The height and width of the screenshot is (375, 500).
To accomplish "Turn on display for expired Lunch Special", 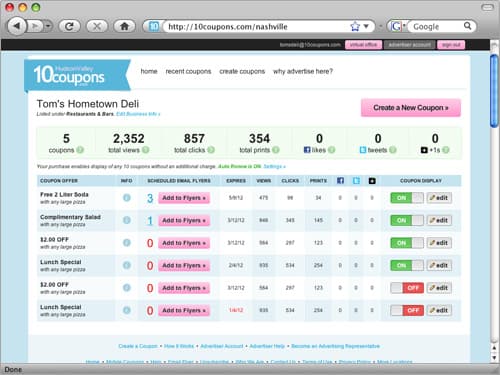I will click(407, 310).
